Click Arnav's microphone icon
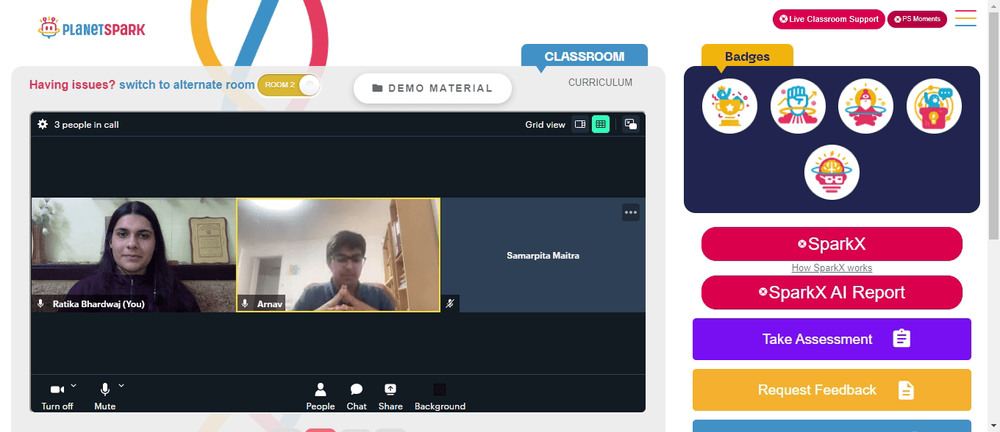Image resolution: width=1000 pixels, height=432 pixels. 244,304
